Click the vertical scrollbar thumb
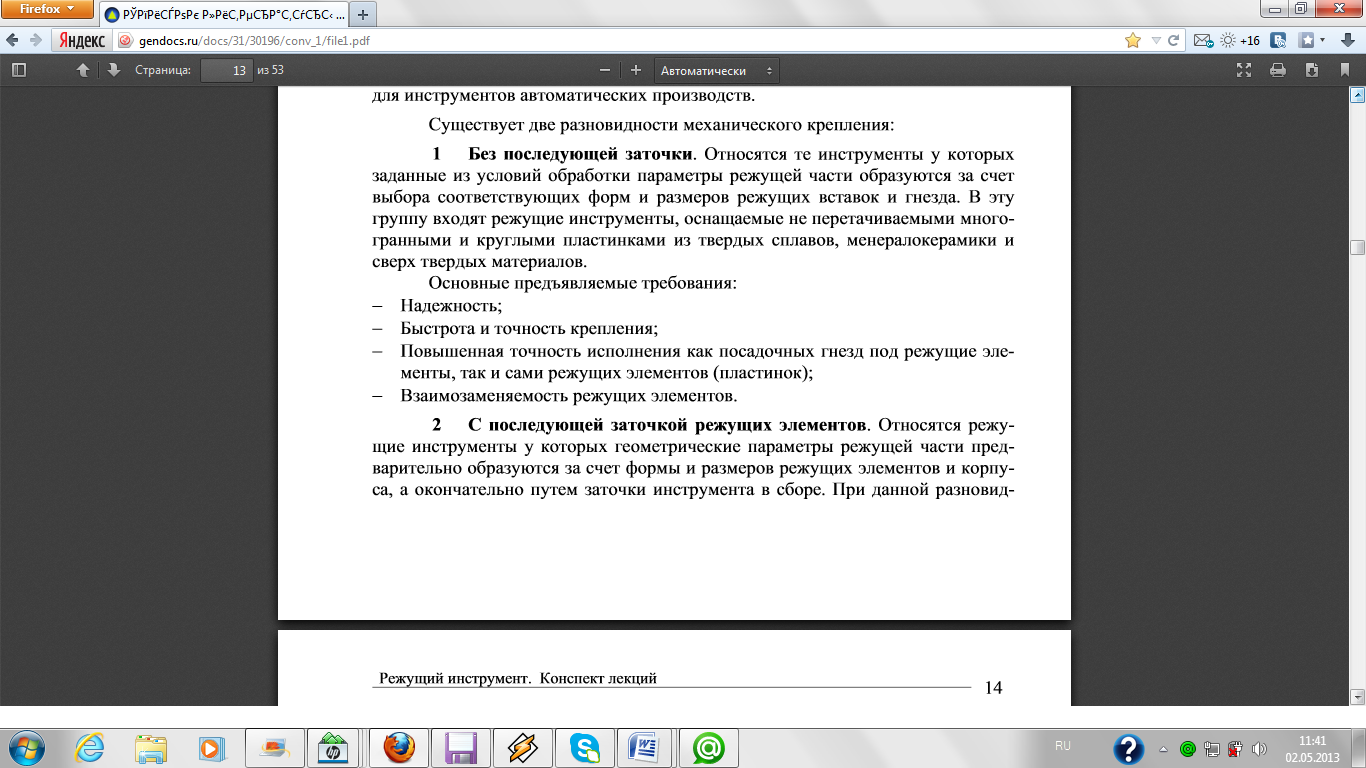This screenshot has height=768, width=1366. pos(1357,248)
